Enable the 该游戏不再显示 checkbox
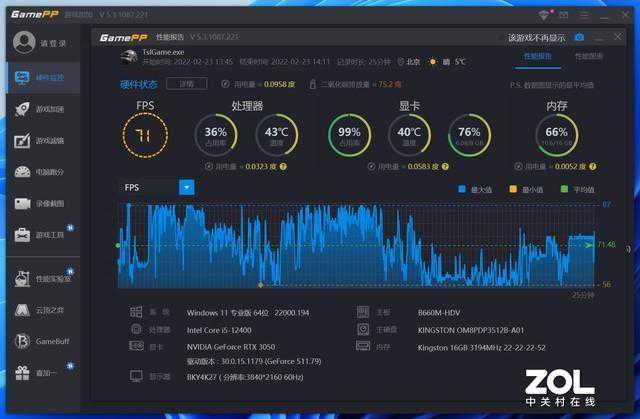The height and width of the screenshot is (419, 640). pyautogui.click(x=502, y=37)
